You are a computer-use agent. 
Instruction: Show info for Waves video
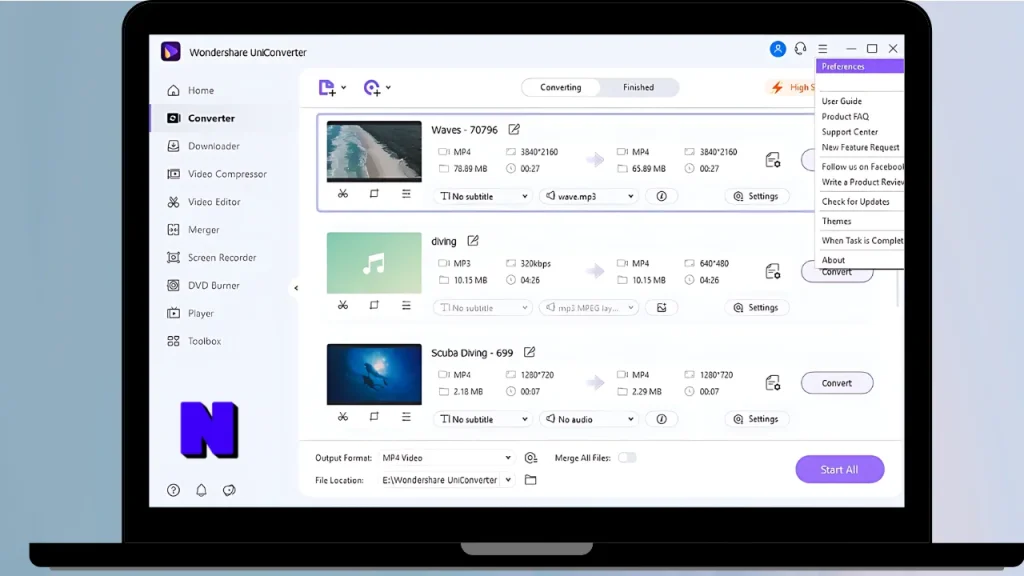tap(662, 196)
